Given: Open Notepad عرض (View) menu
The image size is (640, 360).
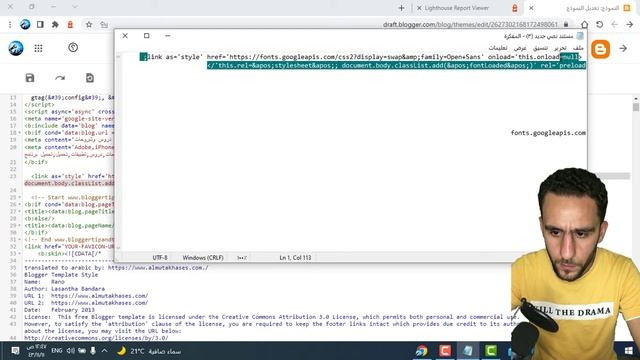Looking at the screenshot, I should point(520,48).
